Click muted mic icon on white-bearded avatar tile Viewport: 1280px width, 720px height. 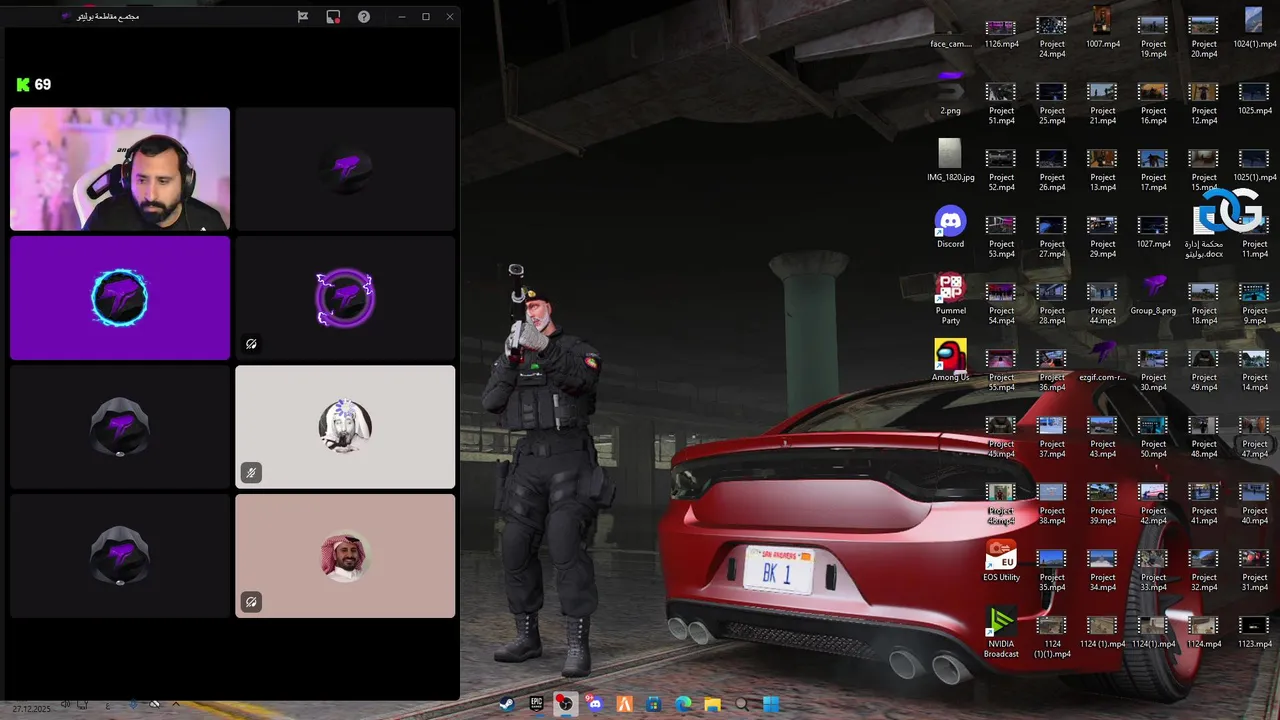coord(251,473)
